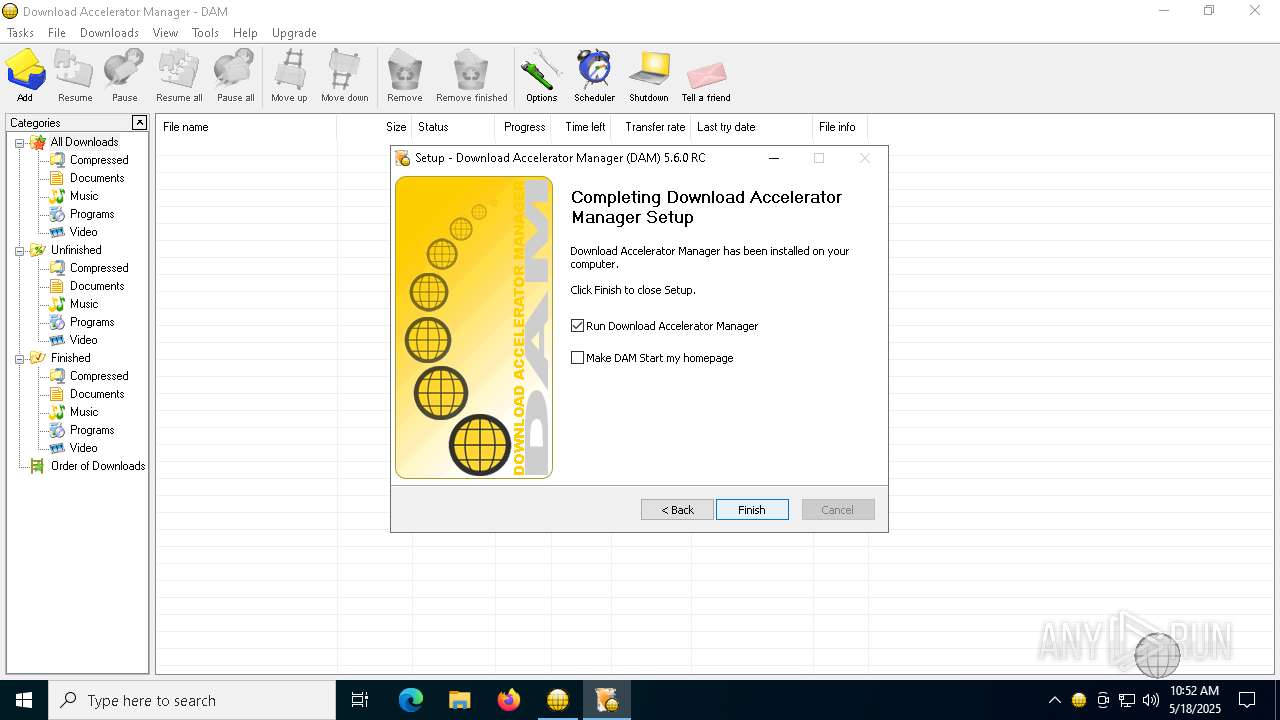The width and height of the screenshot is (1280, 720).
Task: Click the Pause all toolbar icon
Action: (235, 76)
